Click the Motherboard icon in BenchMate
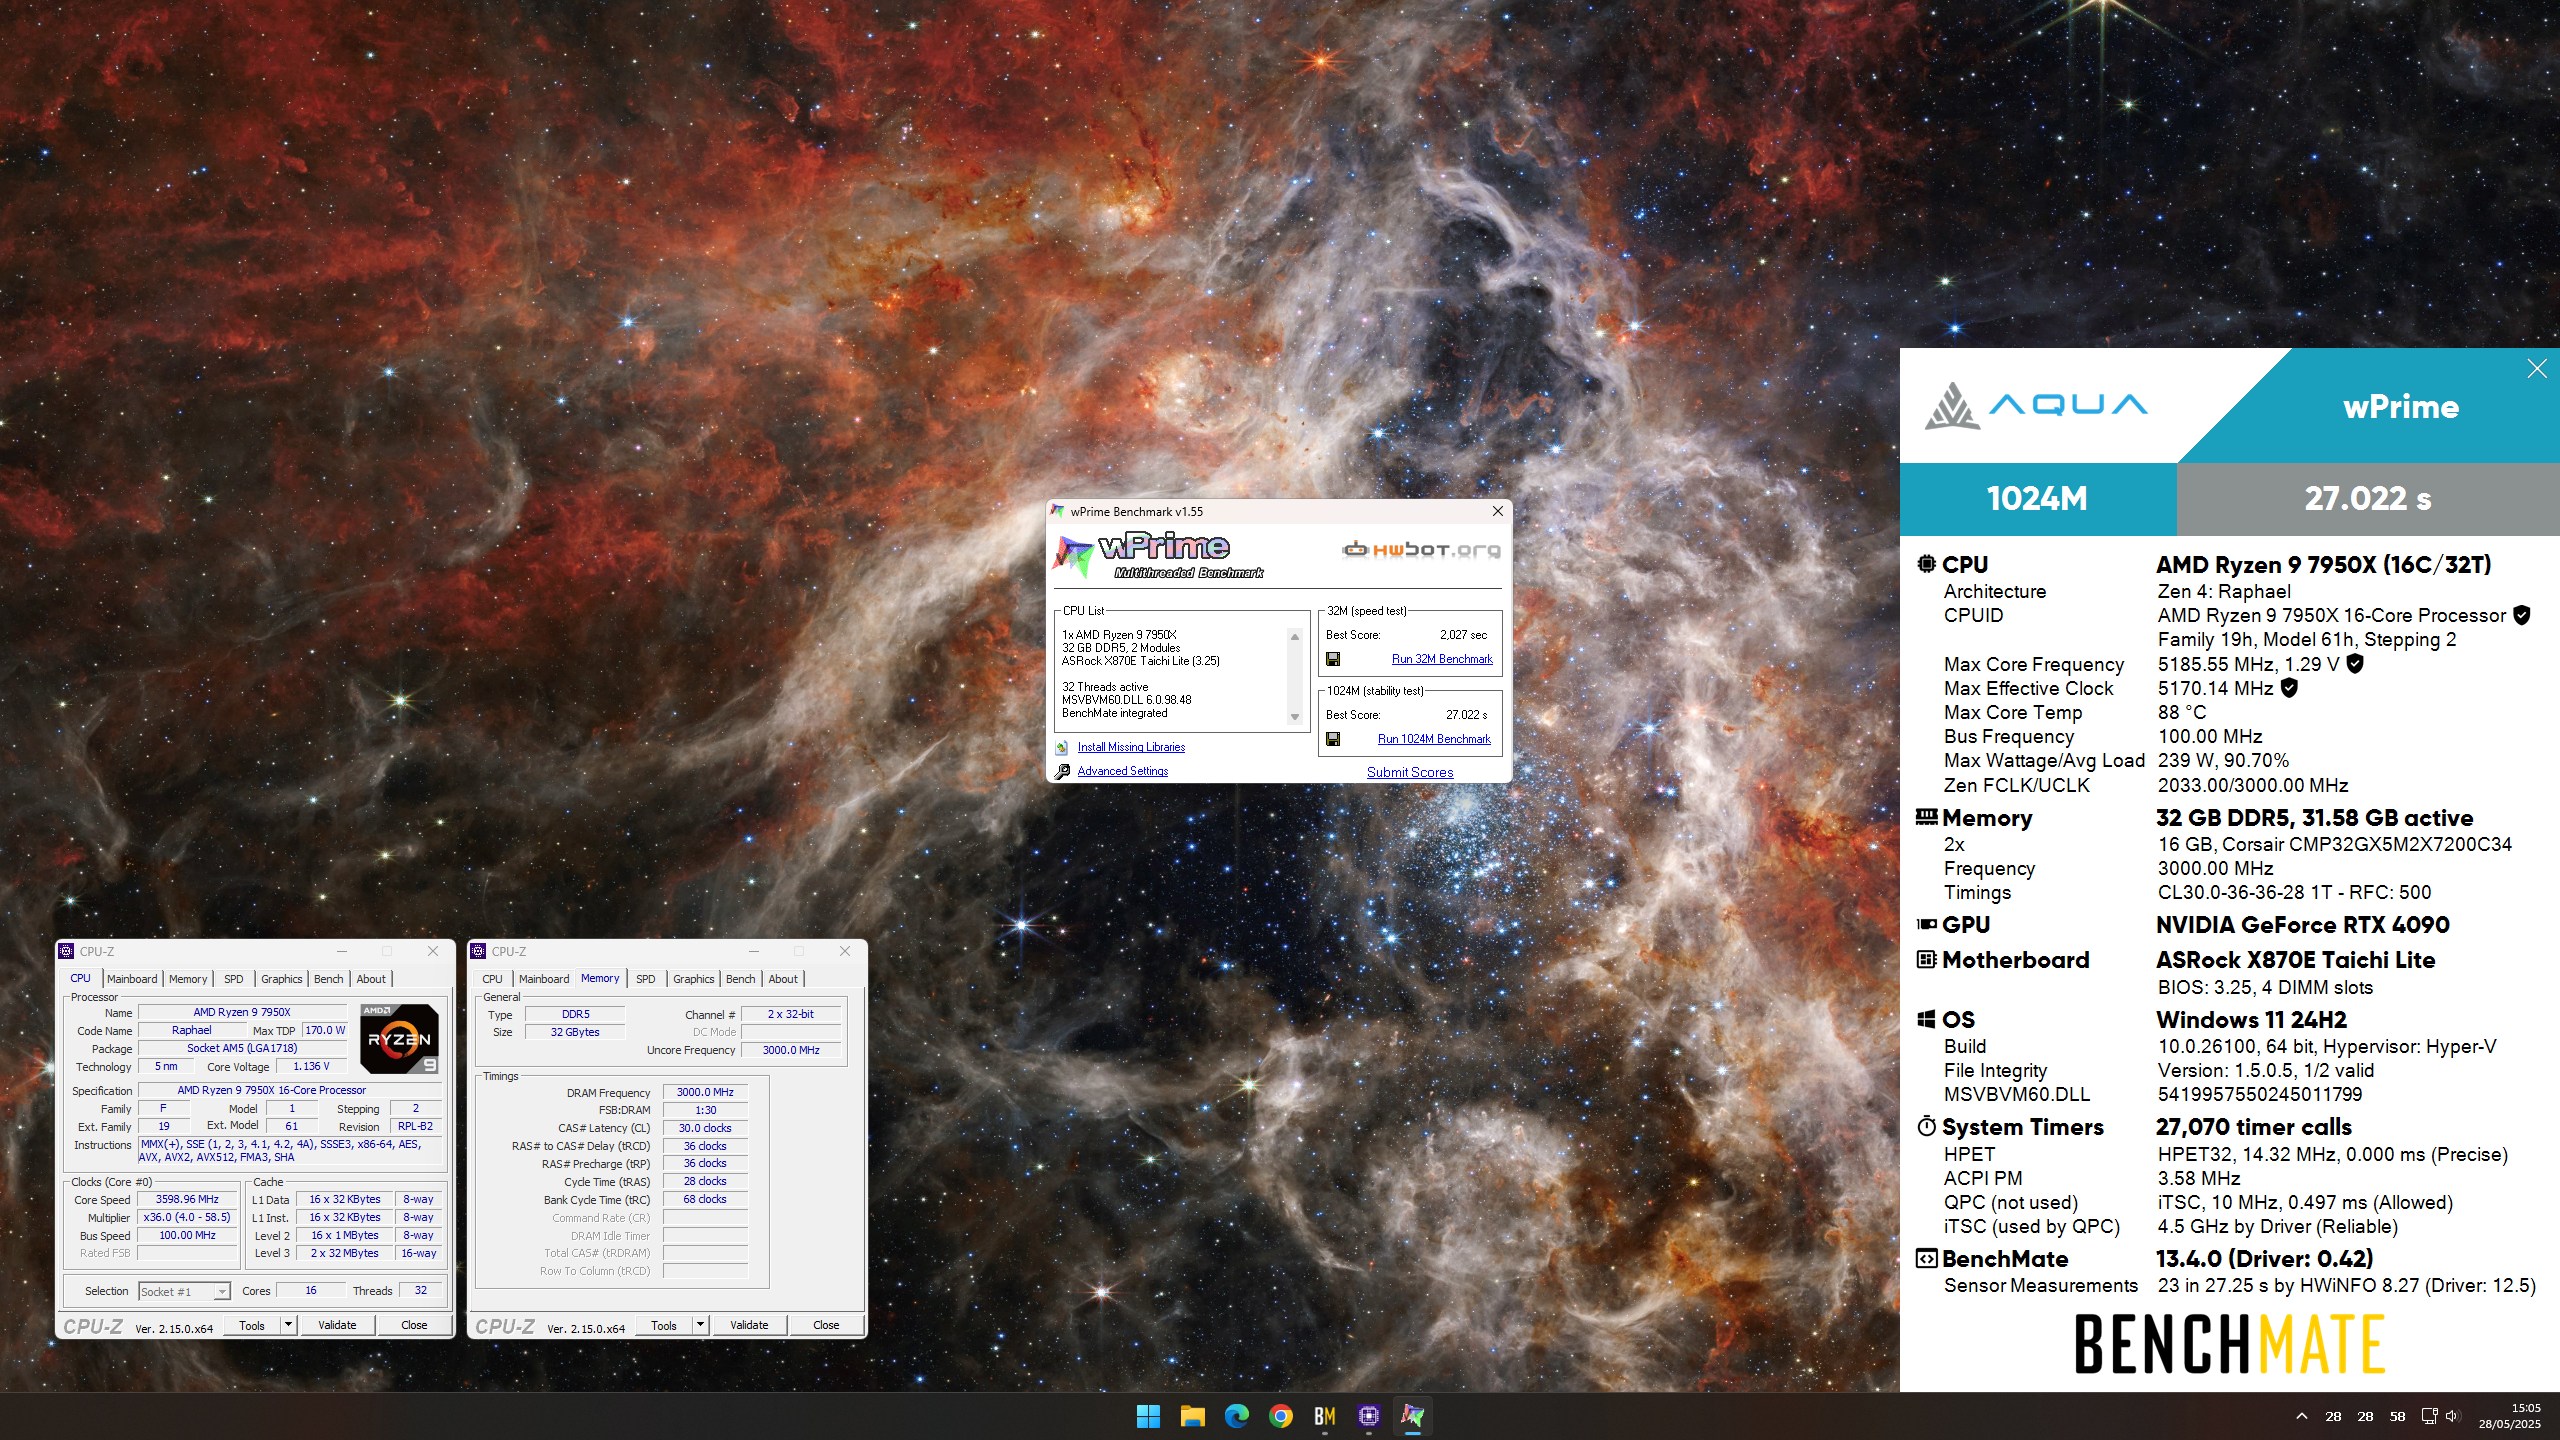 tap(1926, 959)
